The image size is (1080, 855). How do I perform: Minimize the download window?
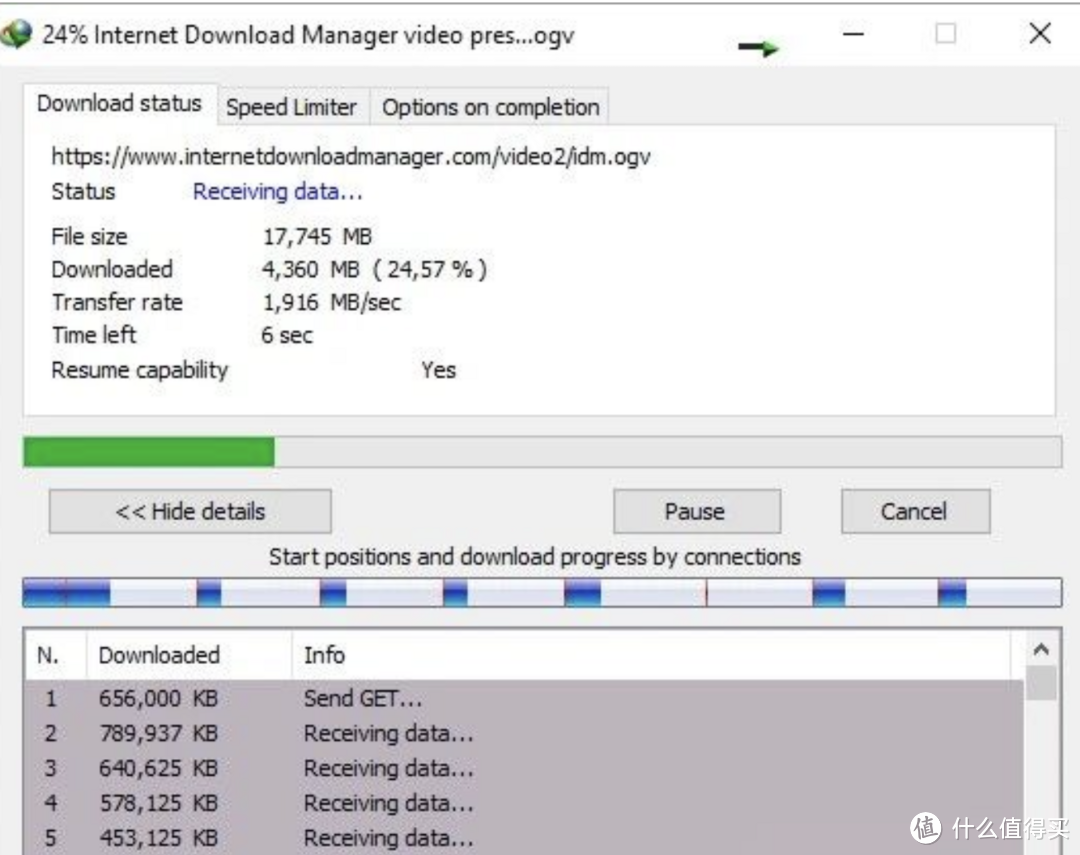pos(853,33)
